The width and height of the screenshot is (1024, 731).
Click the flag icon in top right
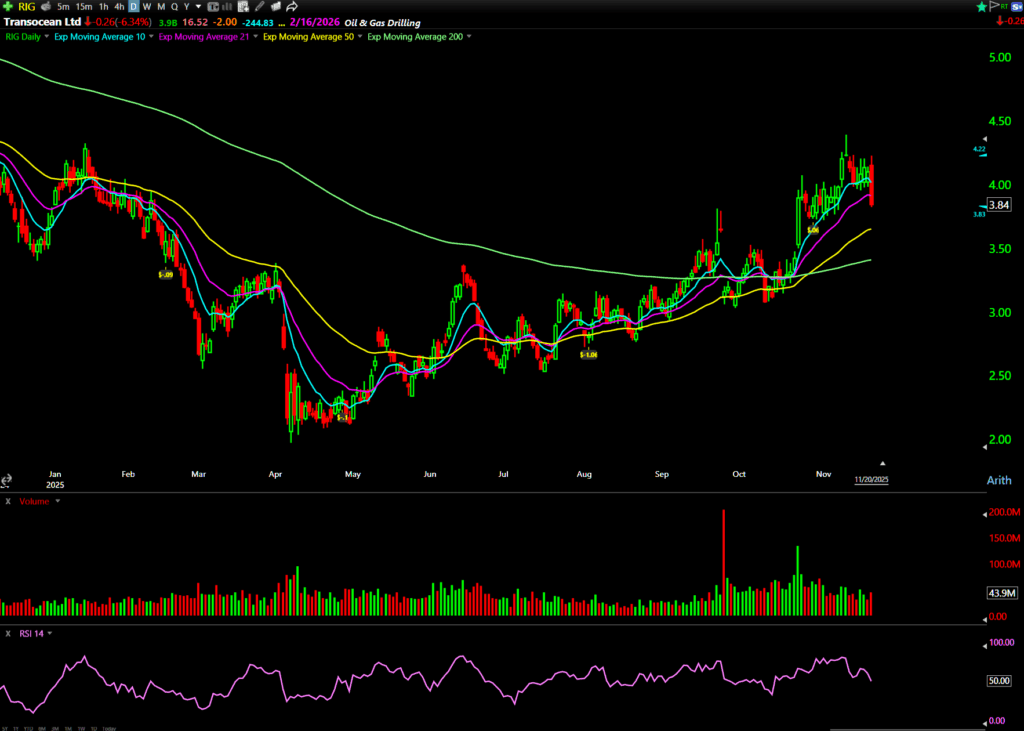coord(996,7)
